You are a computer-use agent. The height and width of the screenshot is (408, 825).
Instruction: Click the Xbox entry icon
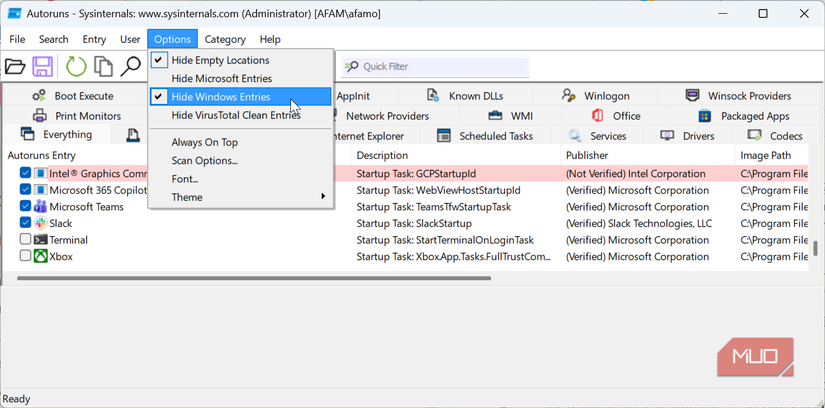(x=41, y=257)
